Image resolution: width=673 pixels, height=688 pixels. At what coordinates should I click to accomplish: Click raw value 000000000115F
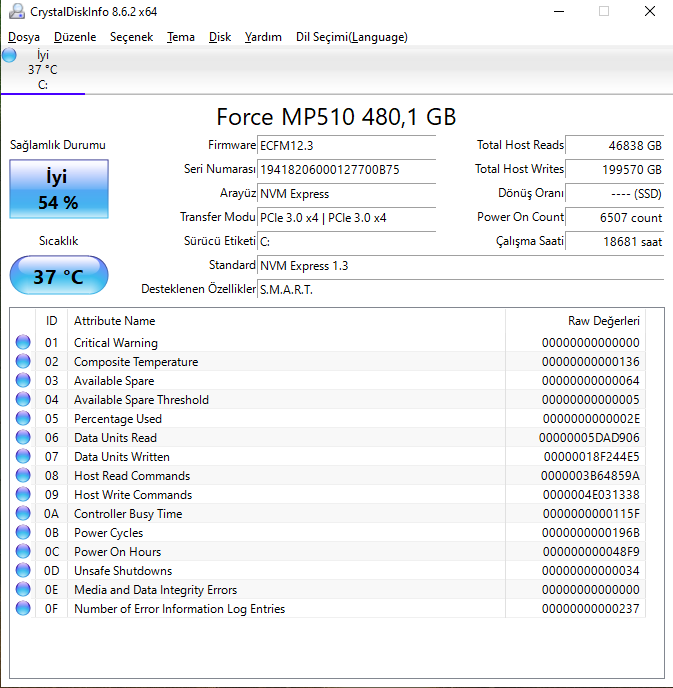[591, 514]
